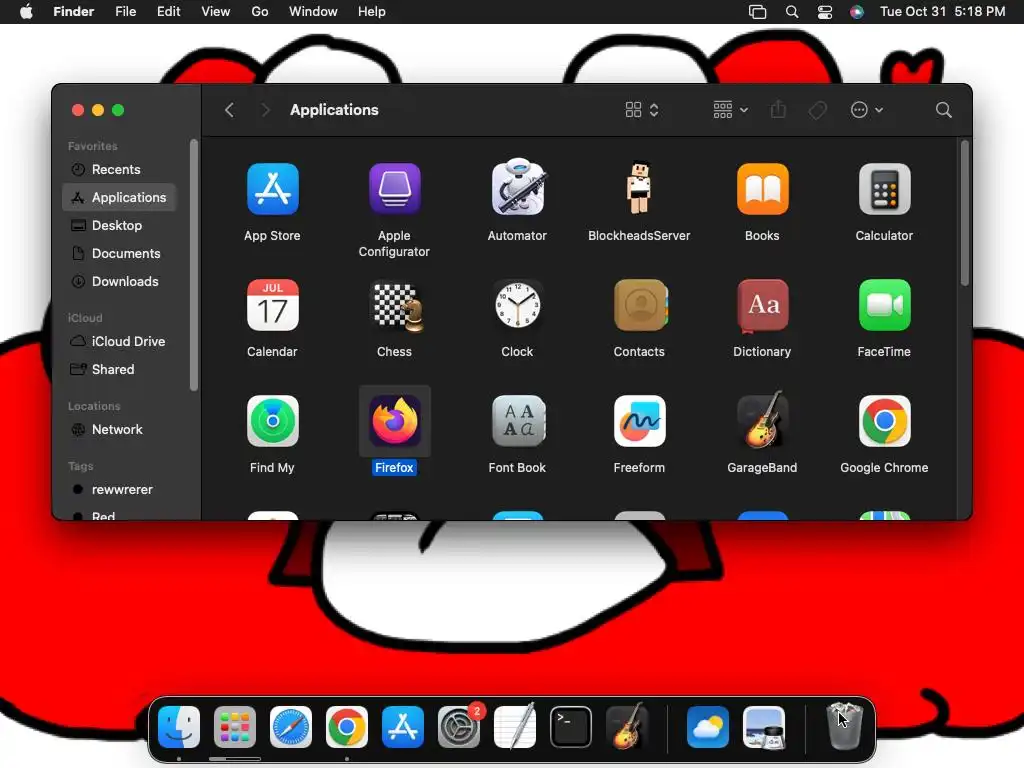The image size is (1024, 768).
Task: Select the Contacts app icon
Action: click(640, 305)
